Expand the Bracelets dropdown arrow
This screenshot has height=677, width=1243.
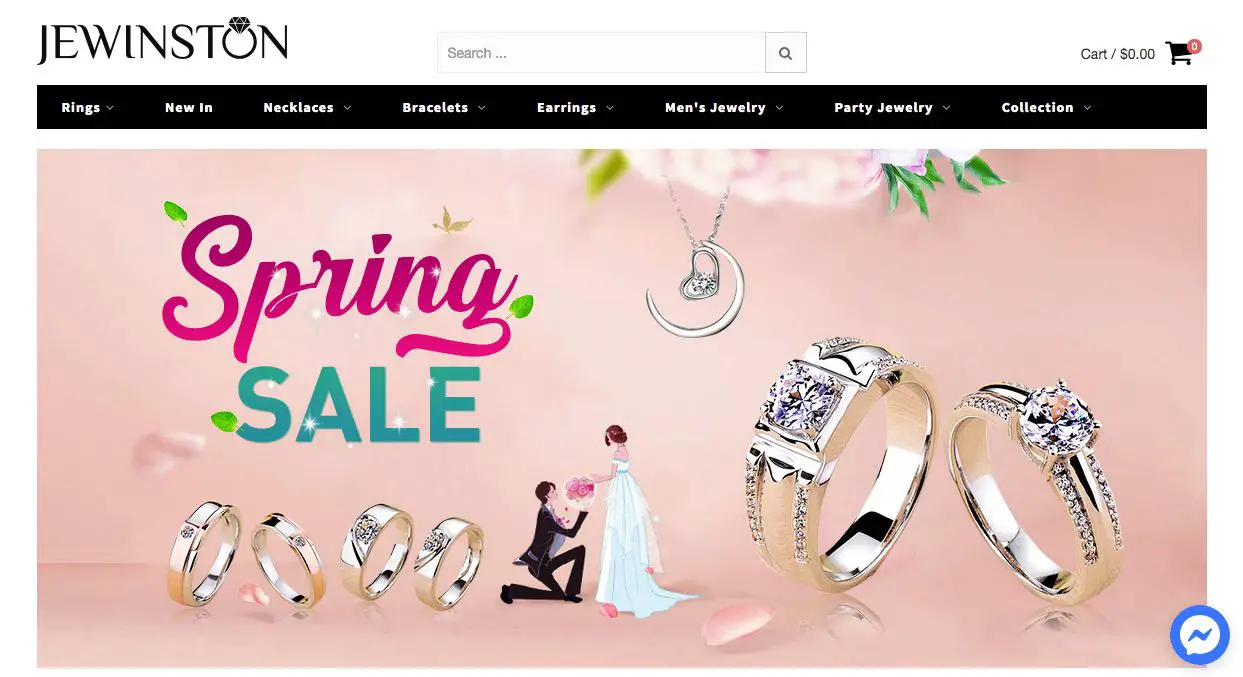[481, 108]
